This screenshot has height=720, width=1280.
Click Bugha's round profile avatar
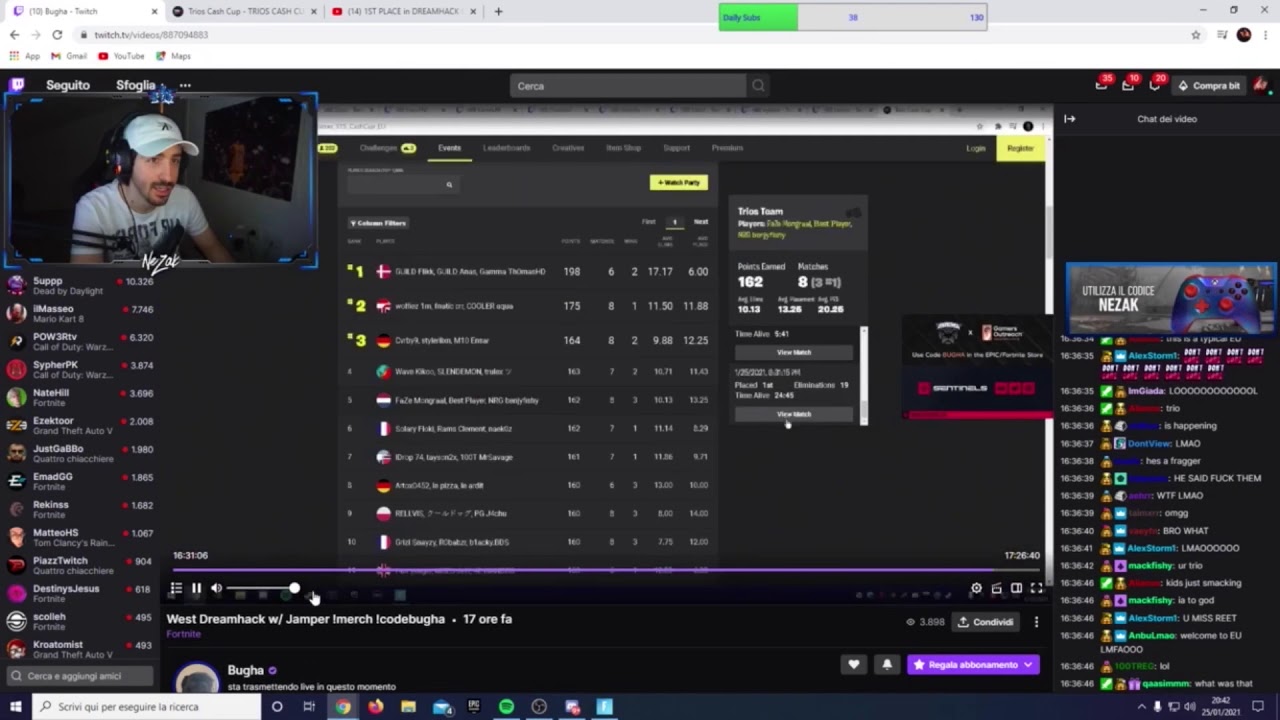[197, 679]
